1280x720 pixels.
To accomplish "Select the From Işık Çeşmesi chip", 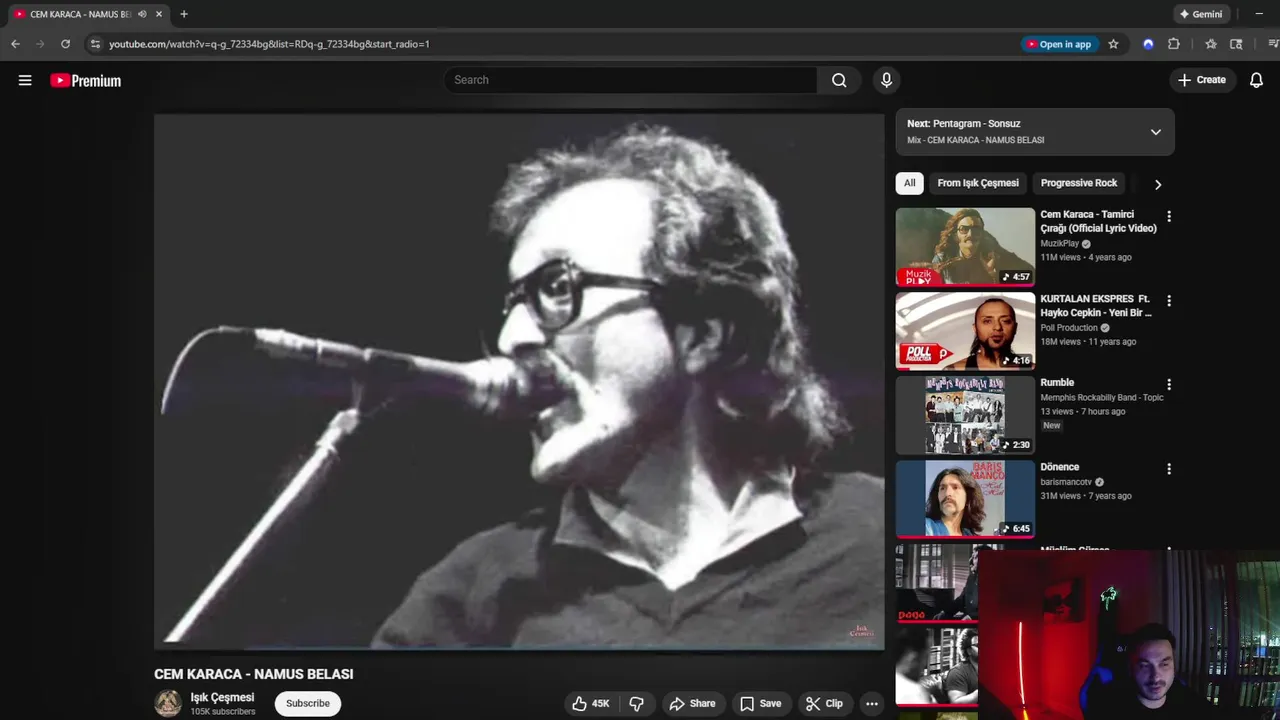I will pyautogui.click(x=978, y=183).
